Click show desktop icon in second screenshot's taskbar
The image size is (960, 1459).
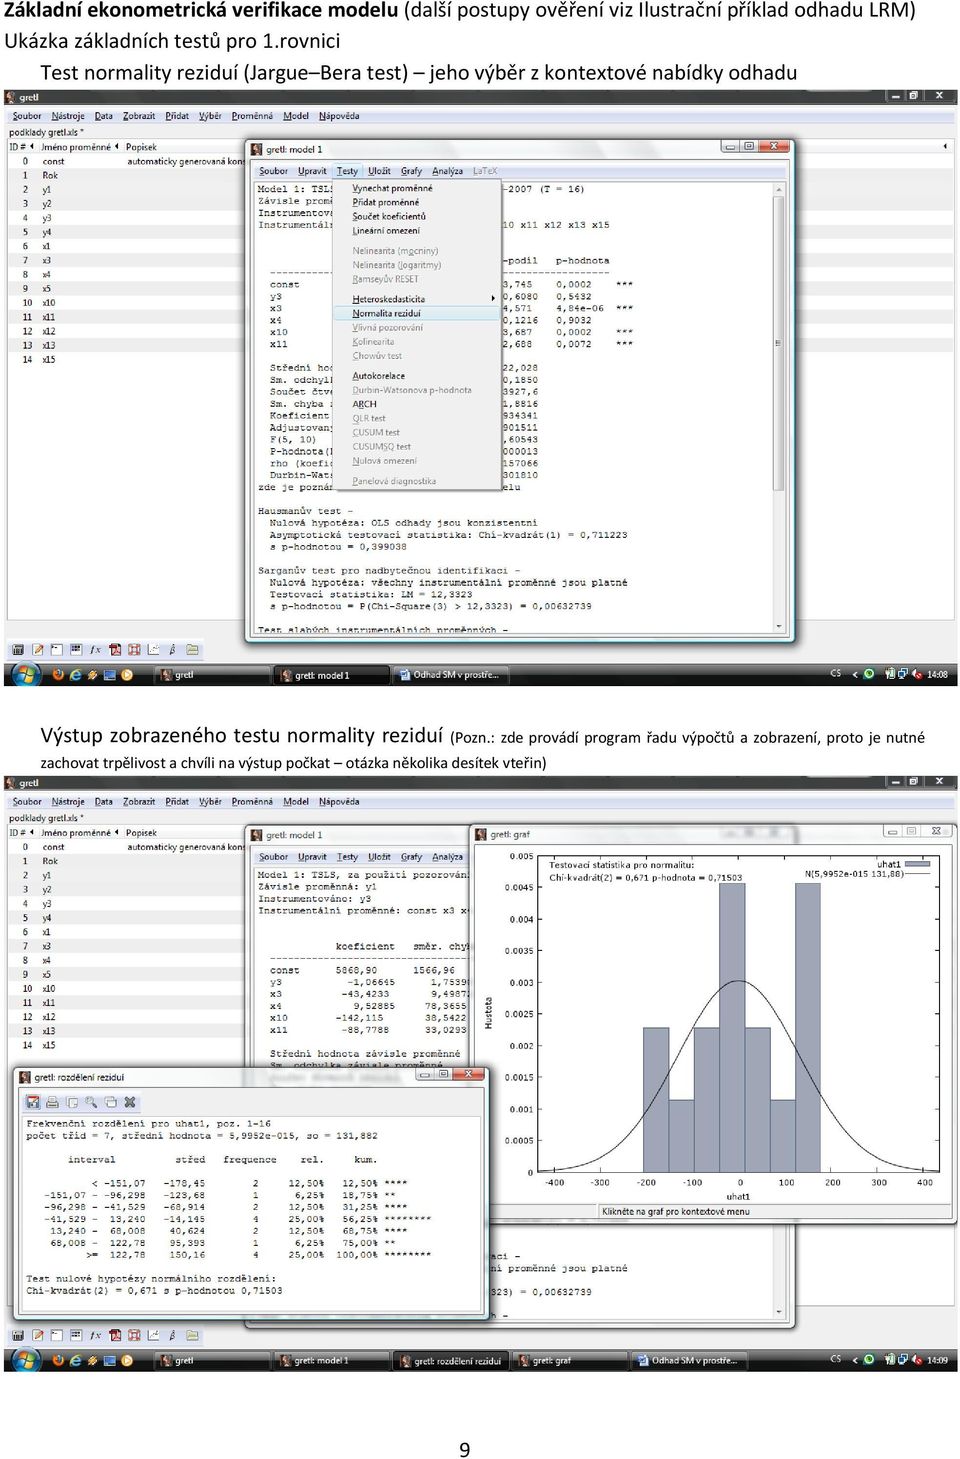[110, 1361]
